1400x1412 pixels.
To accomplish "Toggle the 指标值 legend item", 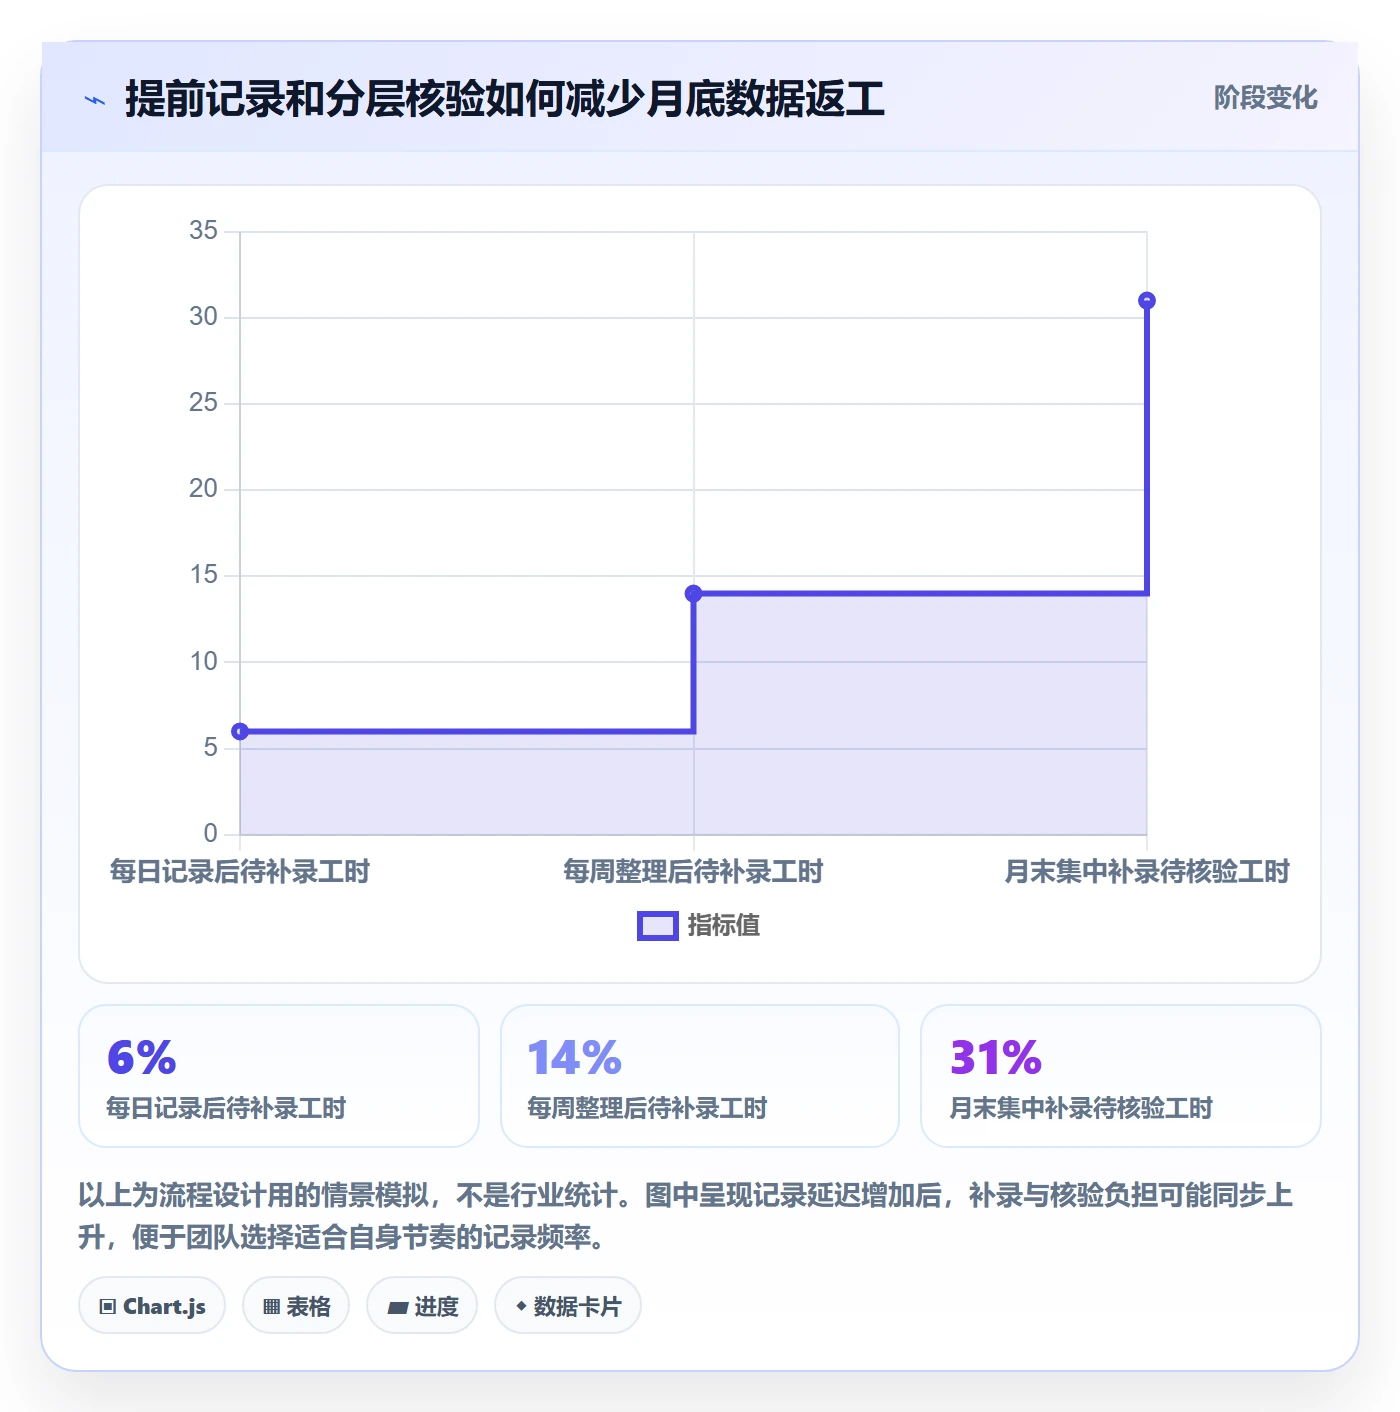I will tap(698, 926).
